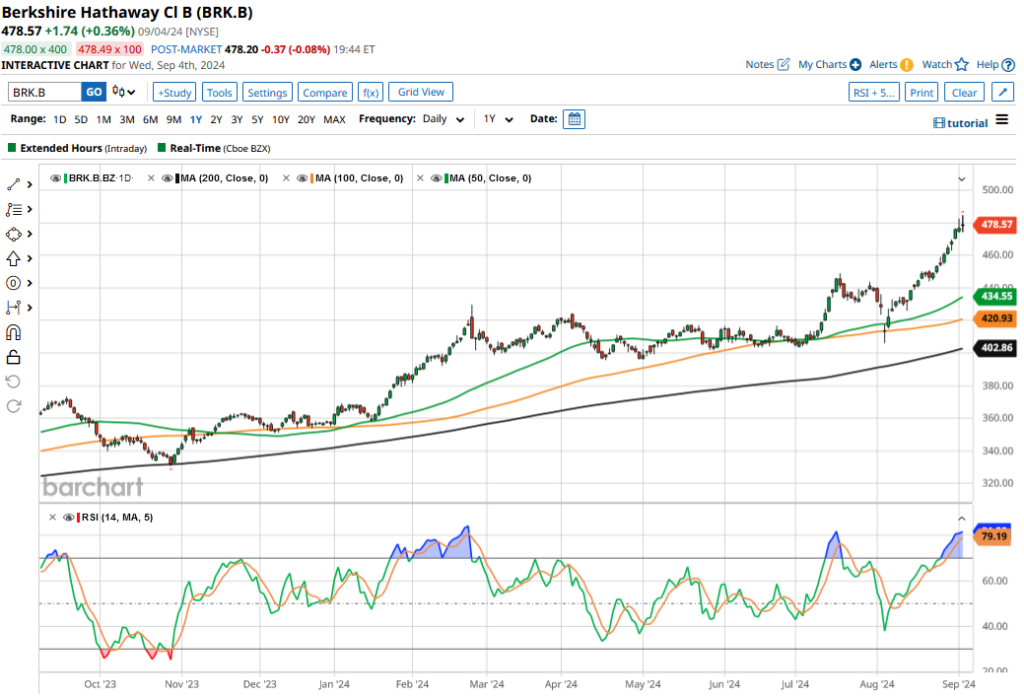
Task: Click the Alerts exclamation icon
Action: tap(906, 64)
